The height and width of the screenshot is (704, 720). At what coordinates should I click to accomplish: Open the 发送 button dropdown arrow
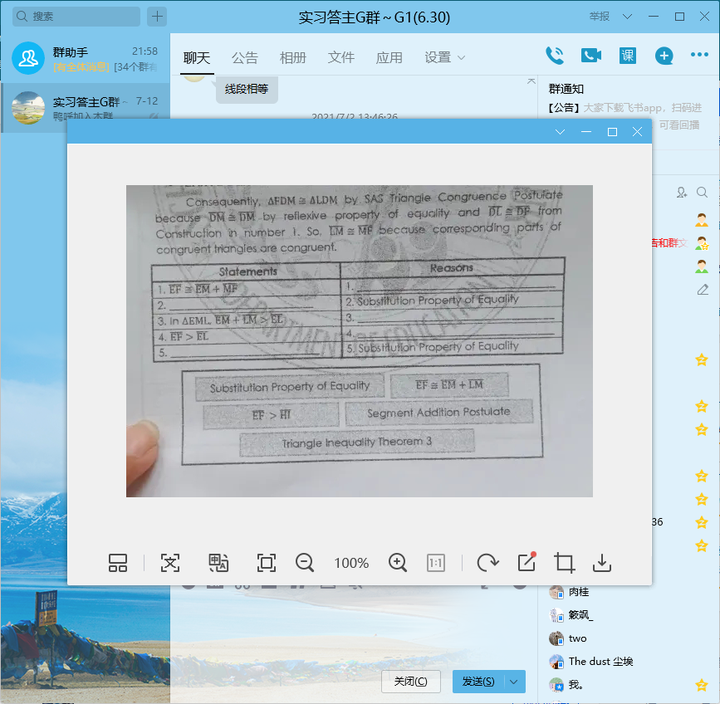514,681
